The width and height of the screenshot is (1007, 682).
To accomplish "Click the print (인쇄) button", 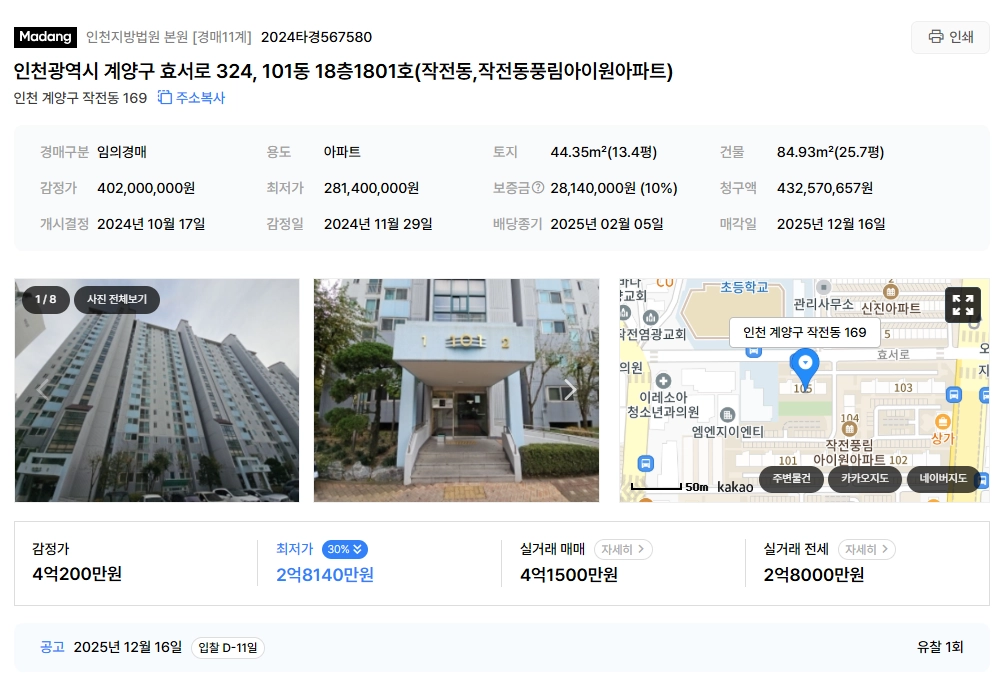I will 950,37.
